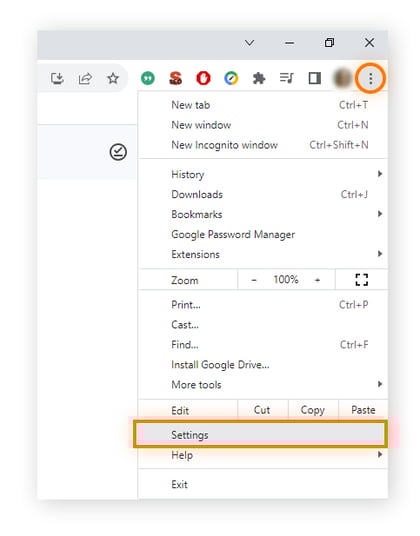Decrease zoom with the minus button
Image resolution: width=420 pixels, height=536 pixels.
coord(254,280)
